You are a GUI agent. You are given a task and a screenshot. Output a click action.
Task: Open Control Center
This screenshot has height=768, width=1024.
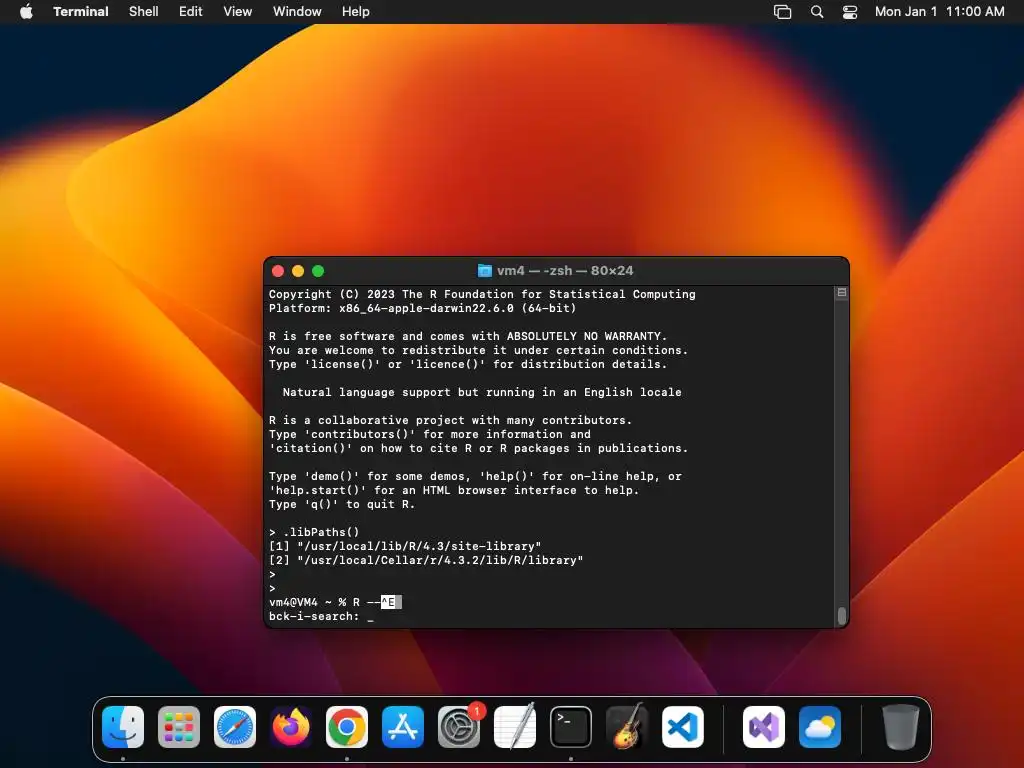tap(850, 11)
